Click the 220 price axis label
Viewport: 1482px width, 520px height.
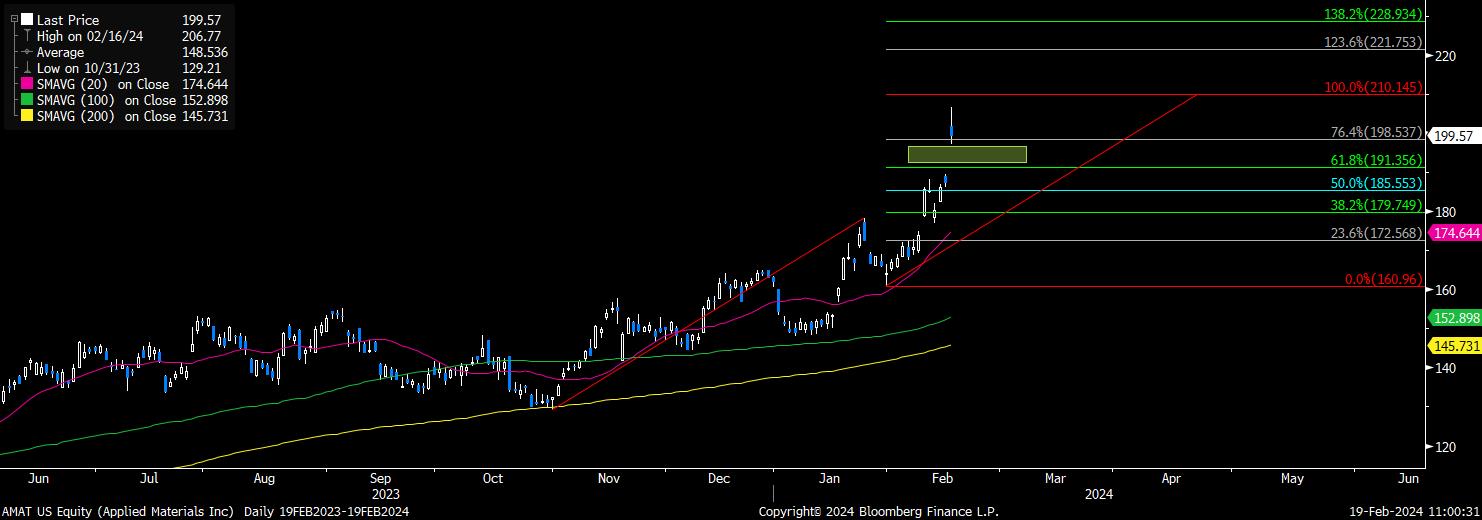tap(1445, 56)
